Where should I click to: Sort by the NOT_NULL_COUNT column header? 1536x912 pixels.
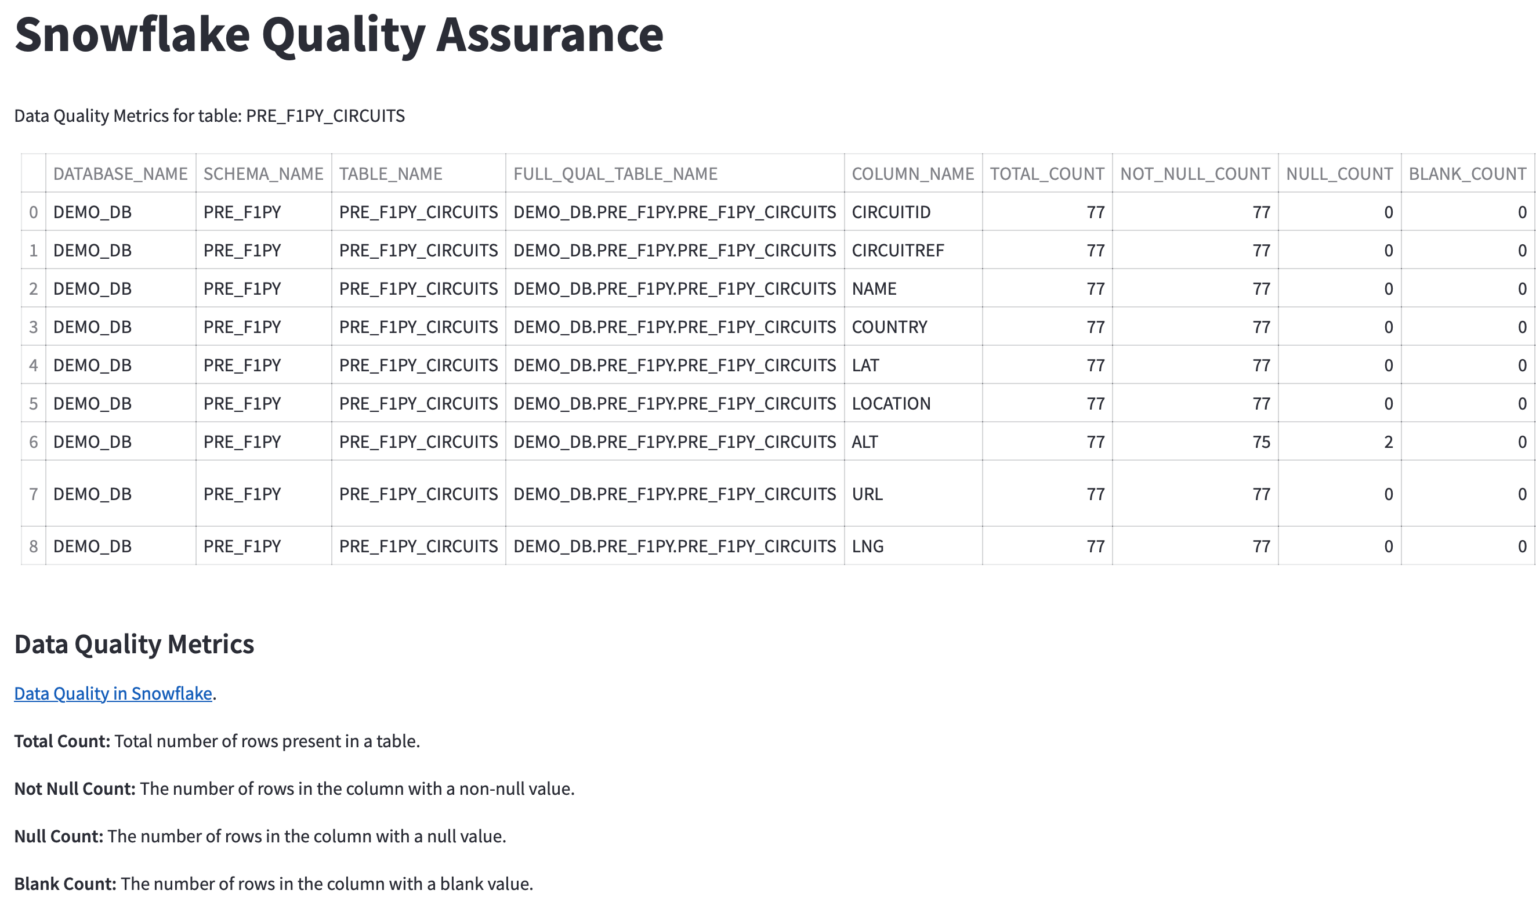click(1194, 173)
